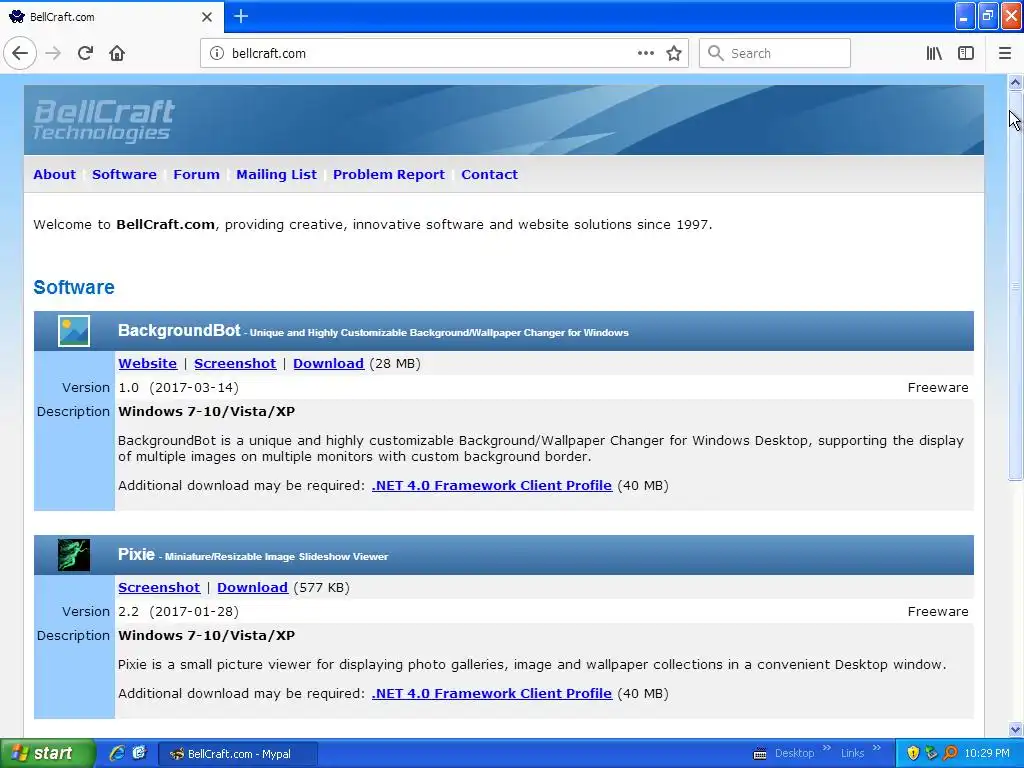Click the magnifier tray icon
Viewport: 1024px width, 768px height.
pos(950,753)
